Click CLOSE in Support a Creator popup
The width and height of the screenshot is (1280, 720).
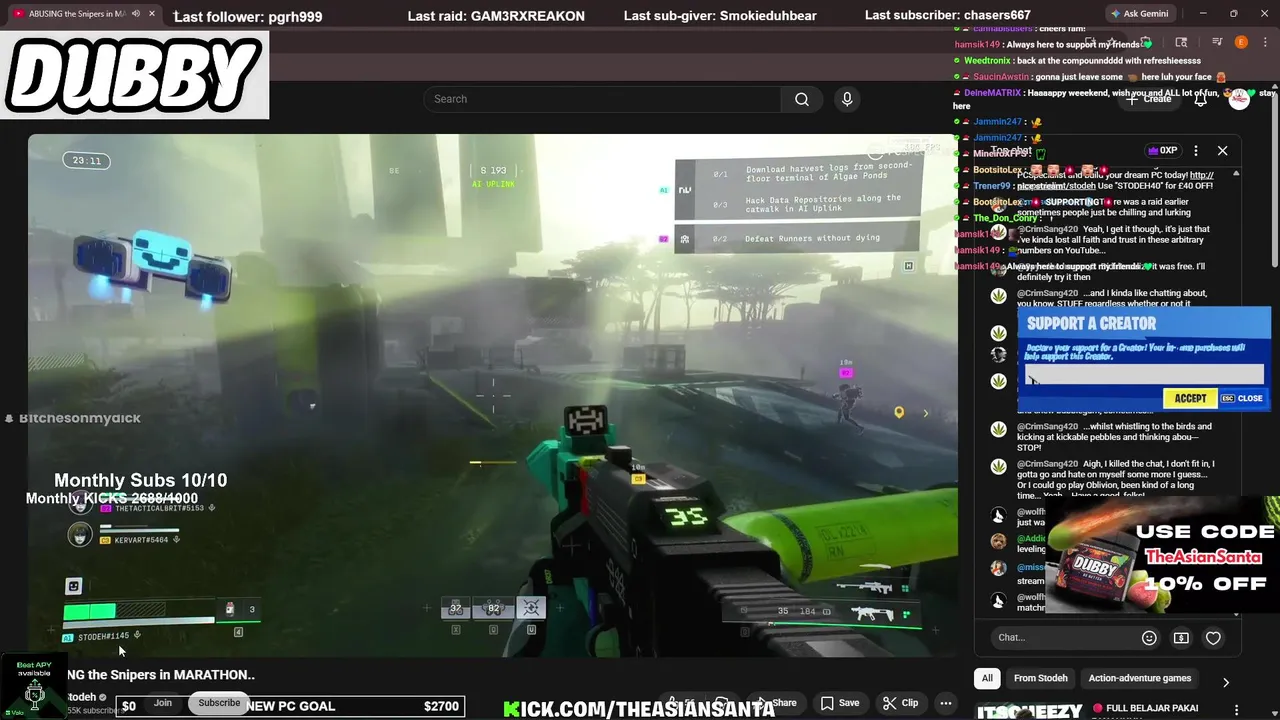(1242, 398)
